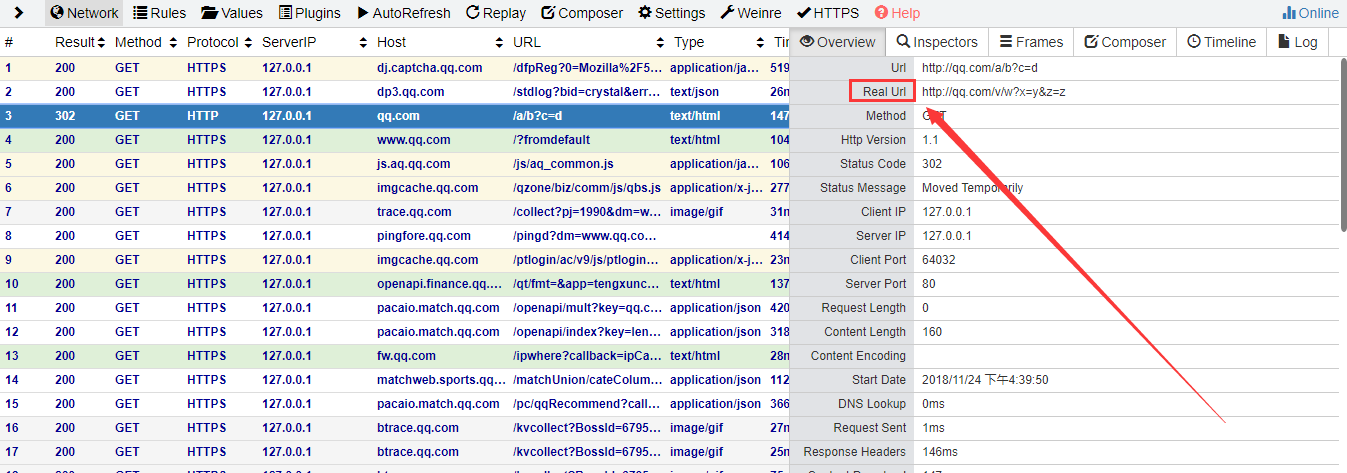The height and width of the screenshot is (473, 1347).
Task: Click the Inspectors magnifier icon
Action: tap(903, 42)
